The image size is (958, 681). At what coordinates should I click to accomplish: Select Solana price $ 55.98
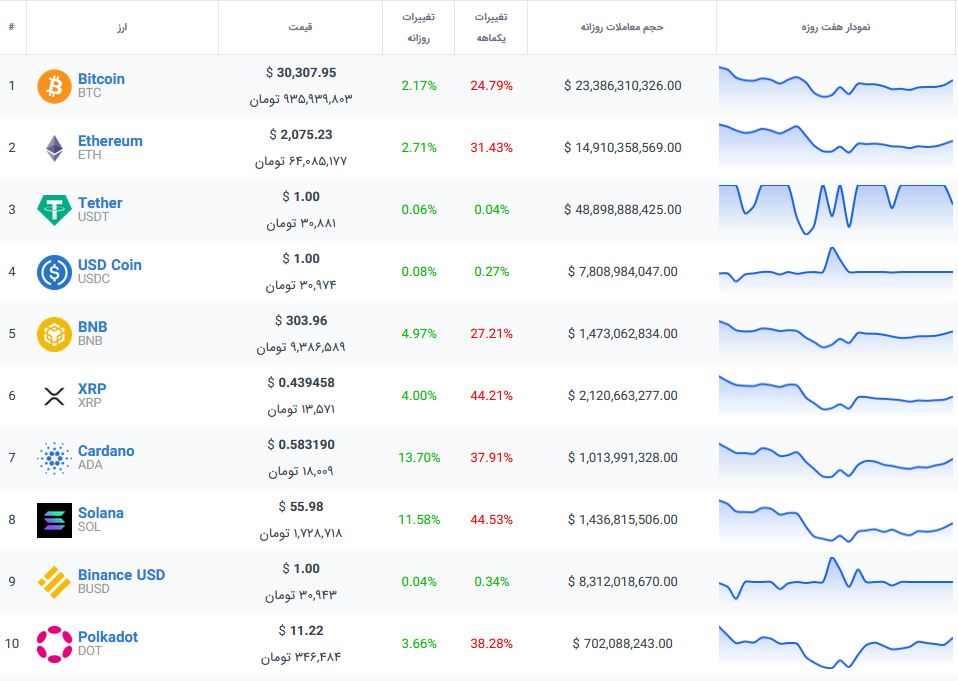click(301, 506)
